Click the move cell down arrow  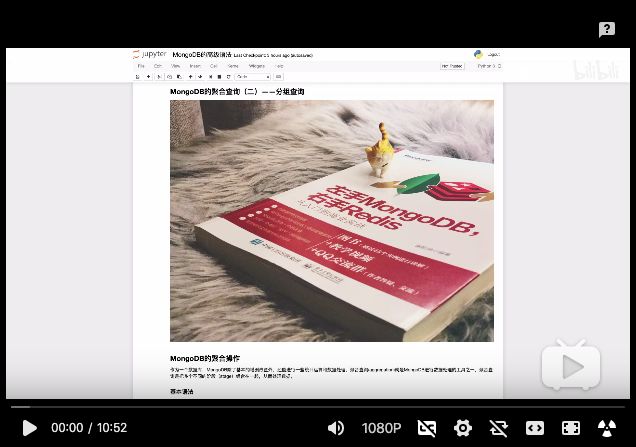point(200,77)
